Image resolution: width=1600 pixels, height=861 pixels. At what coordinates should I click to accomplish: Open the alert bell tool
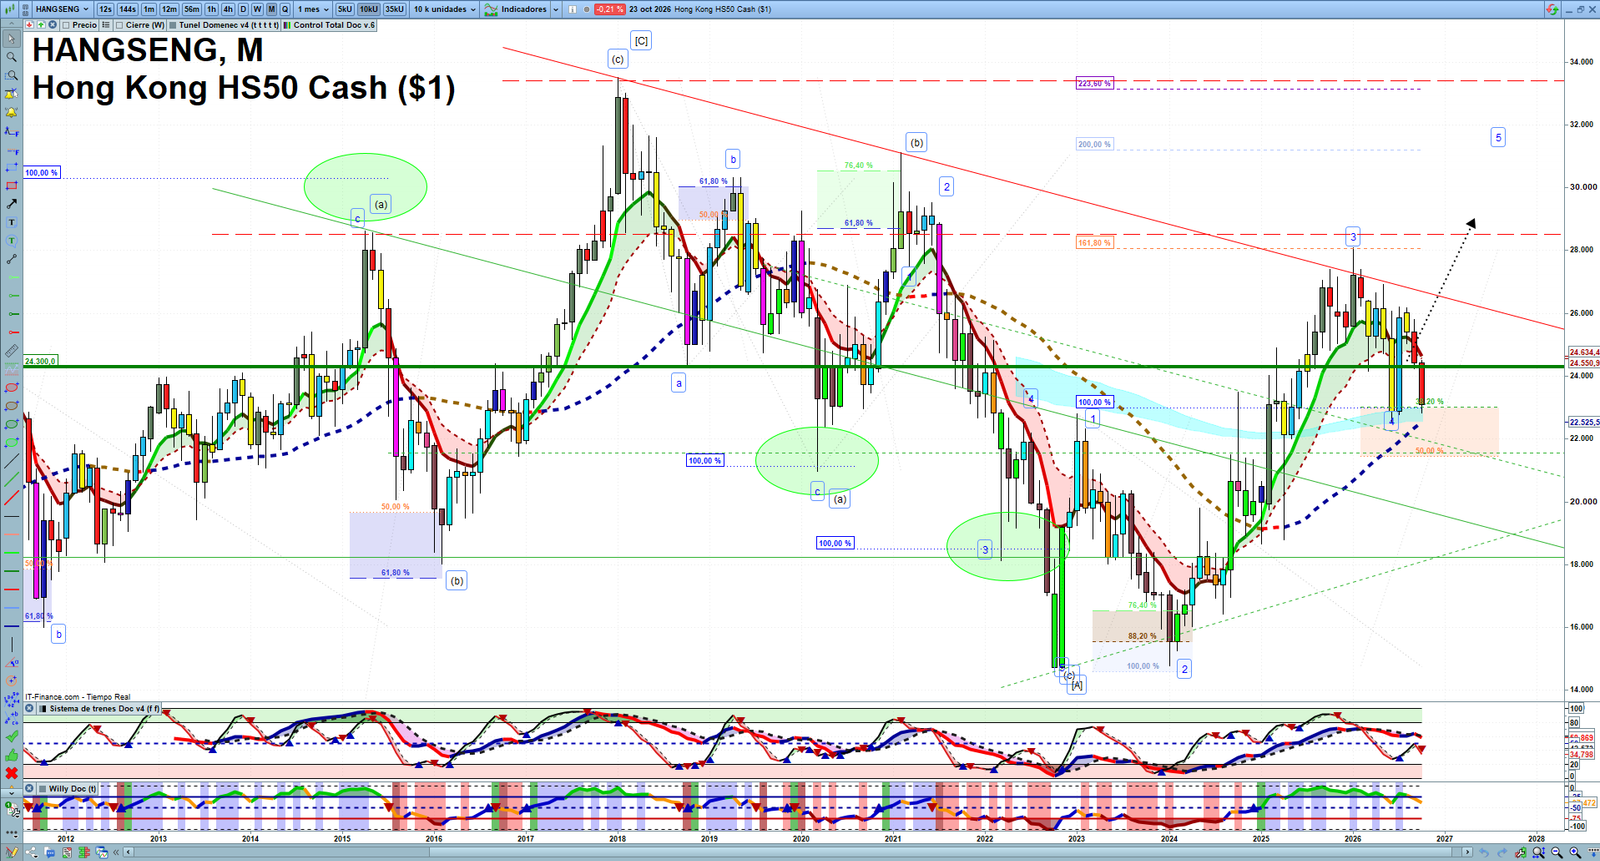pos(12,112)
